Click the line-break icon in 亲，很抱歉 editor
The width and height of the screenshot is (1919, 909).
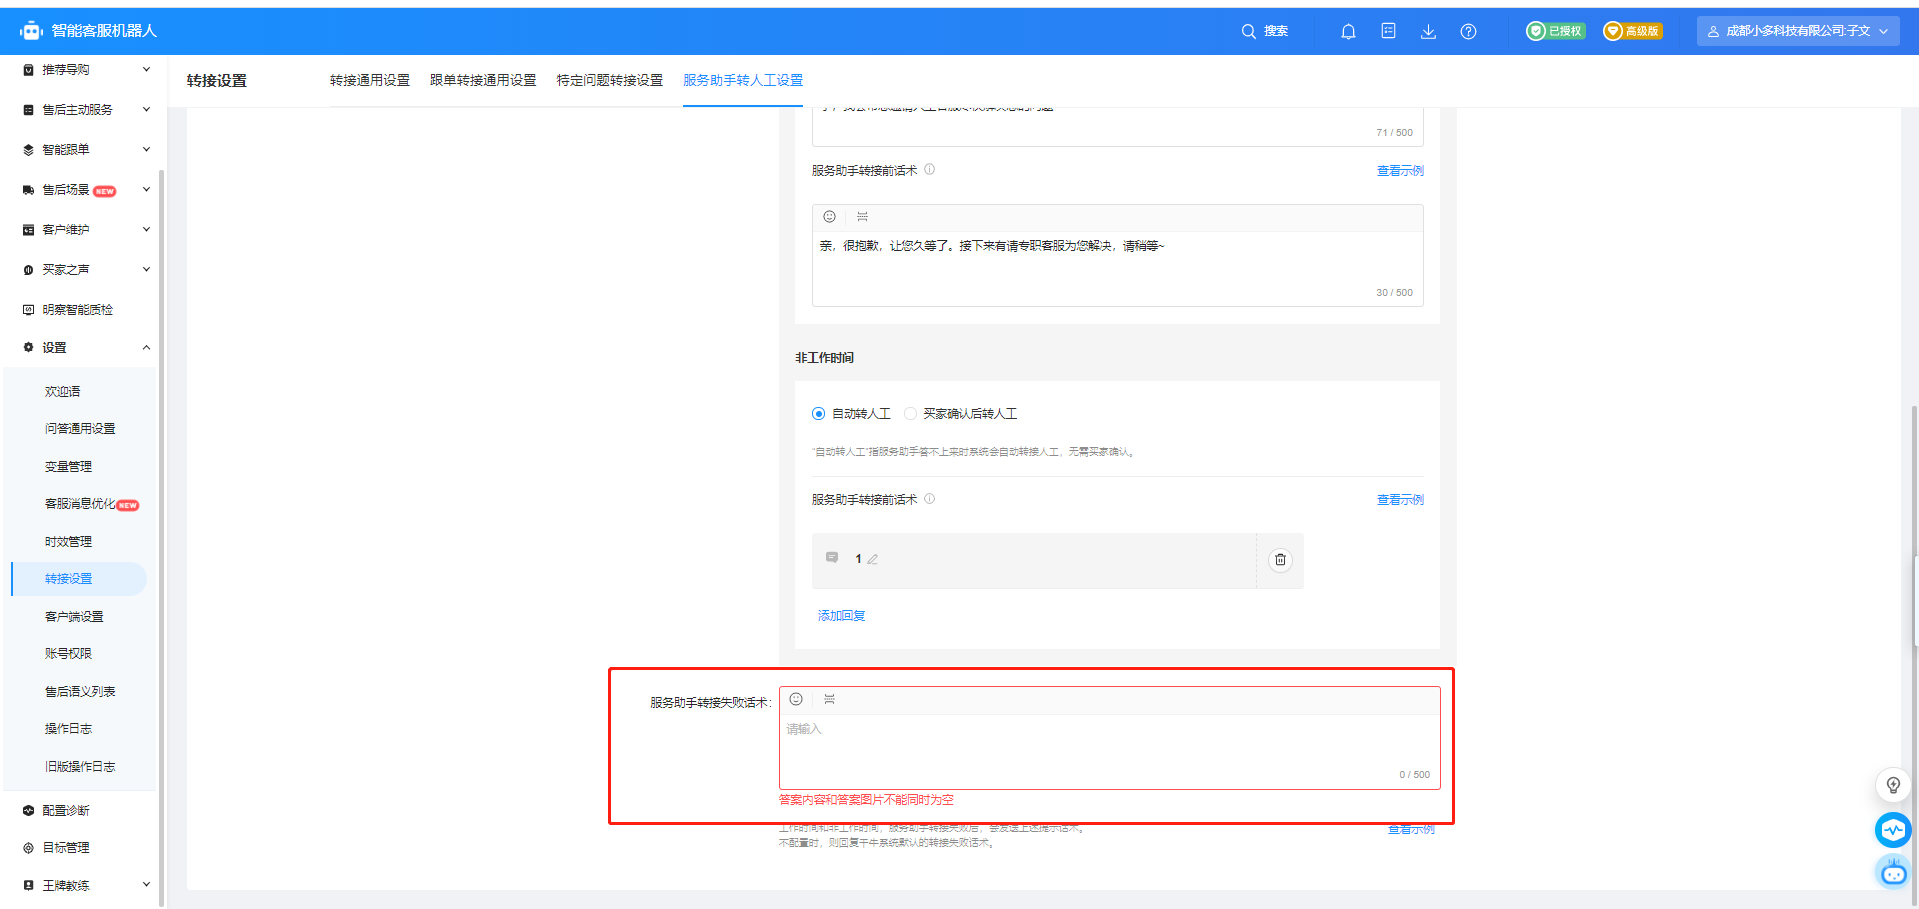click(862, 217)
